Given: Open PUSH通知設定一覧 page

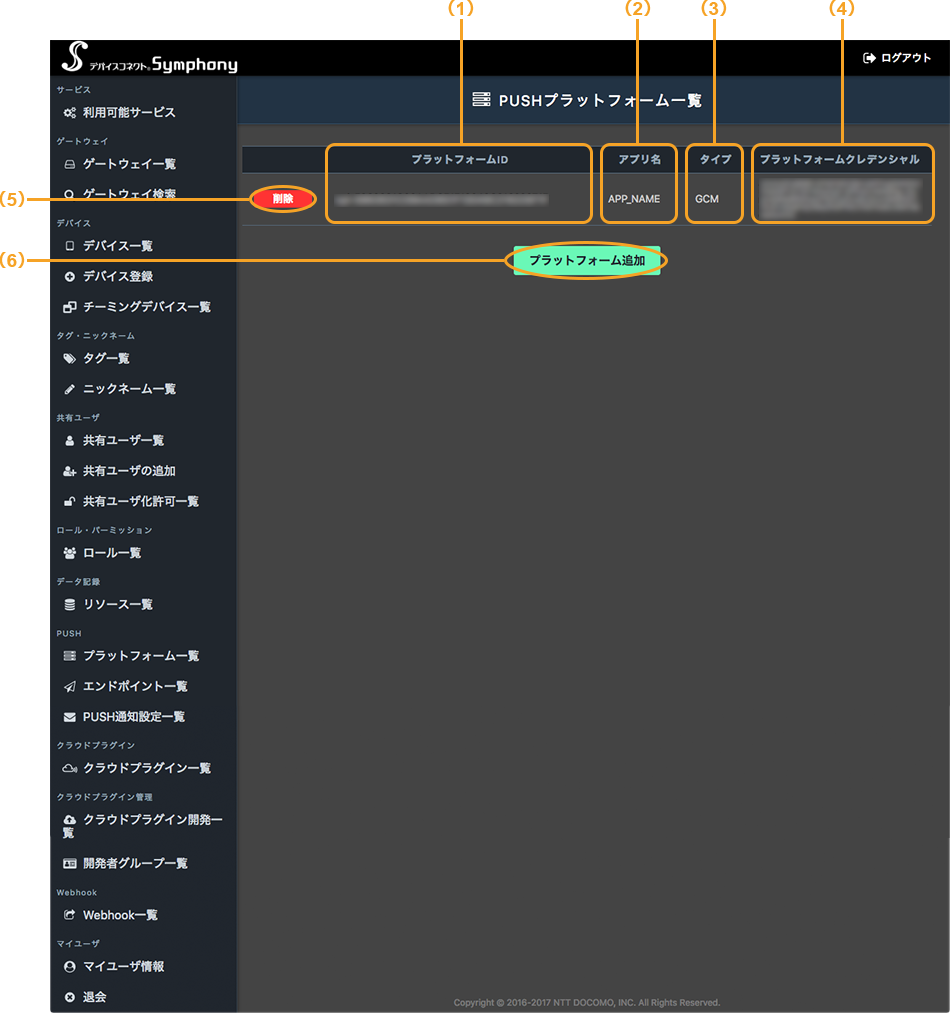Looking at the screenshot, I should pyautogui.click(x=134, y=717).
